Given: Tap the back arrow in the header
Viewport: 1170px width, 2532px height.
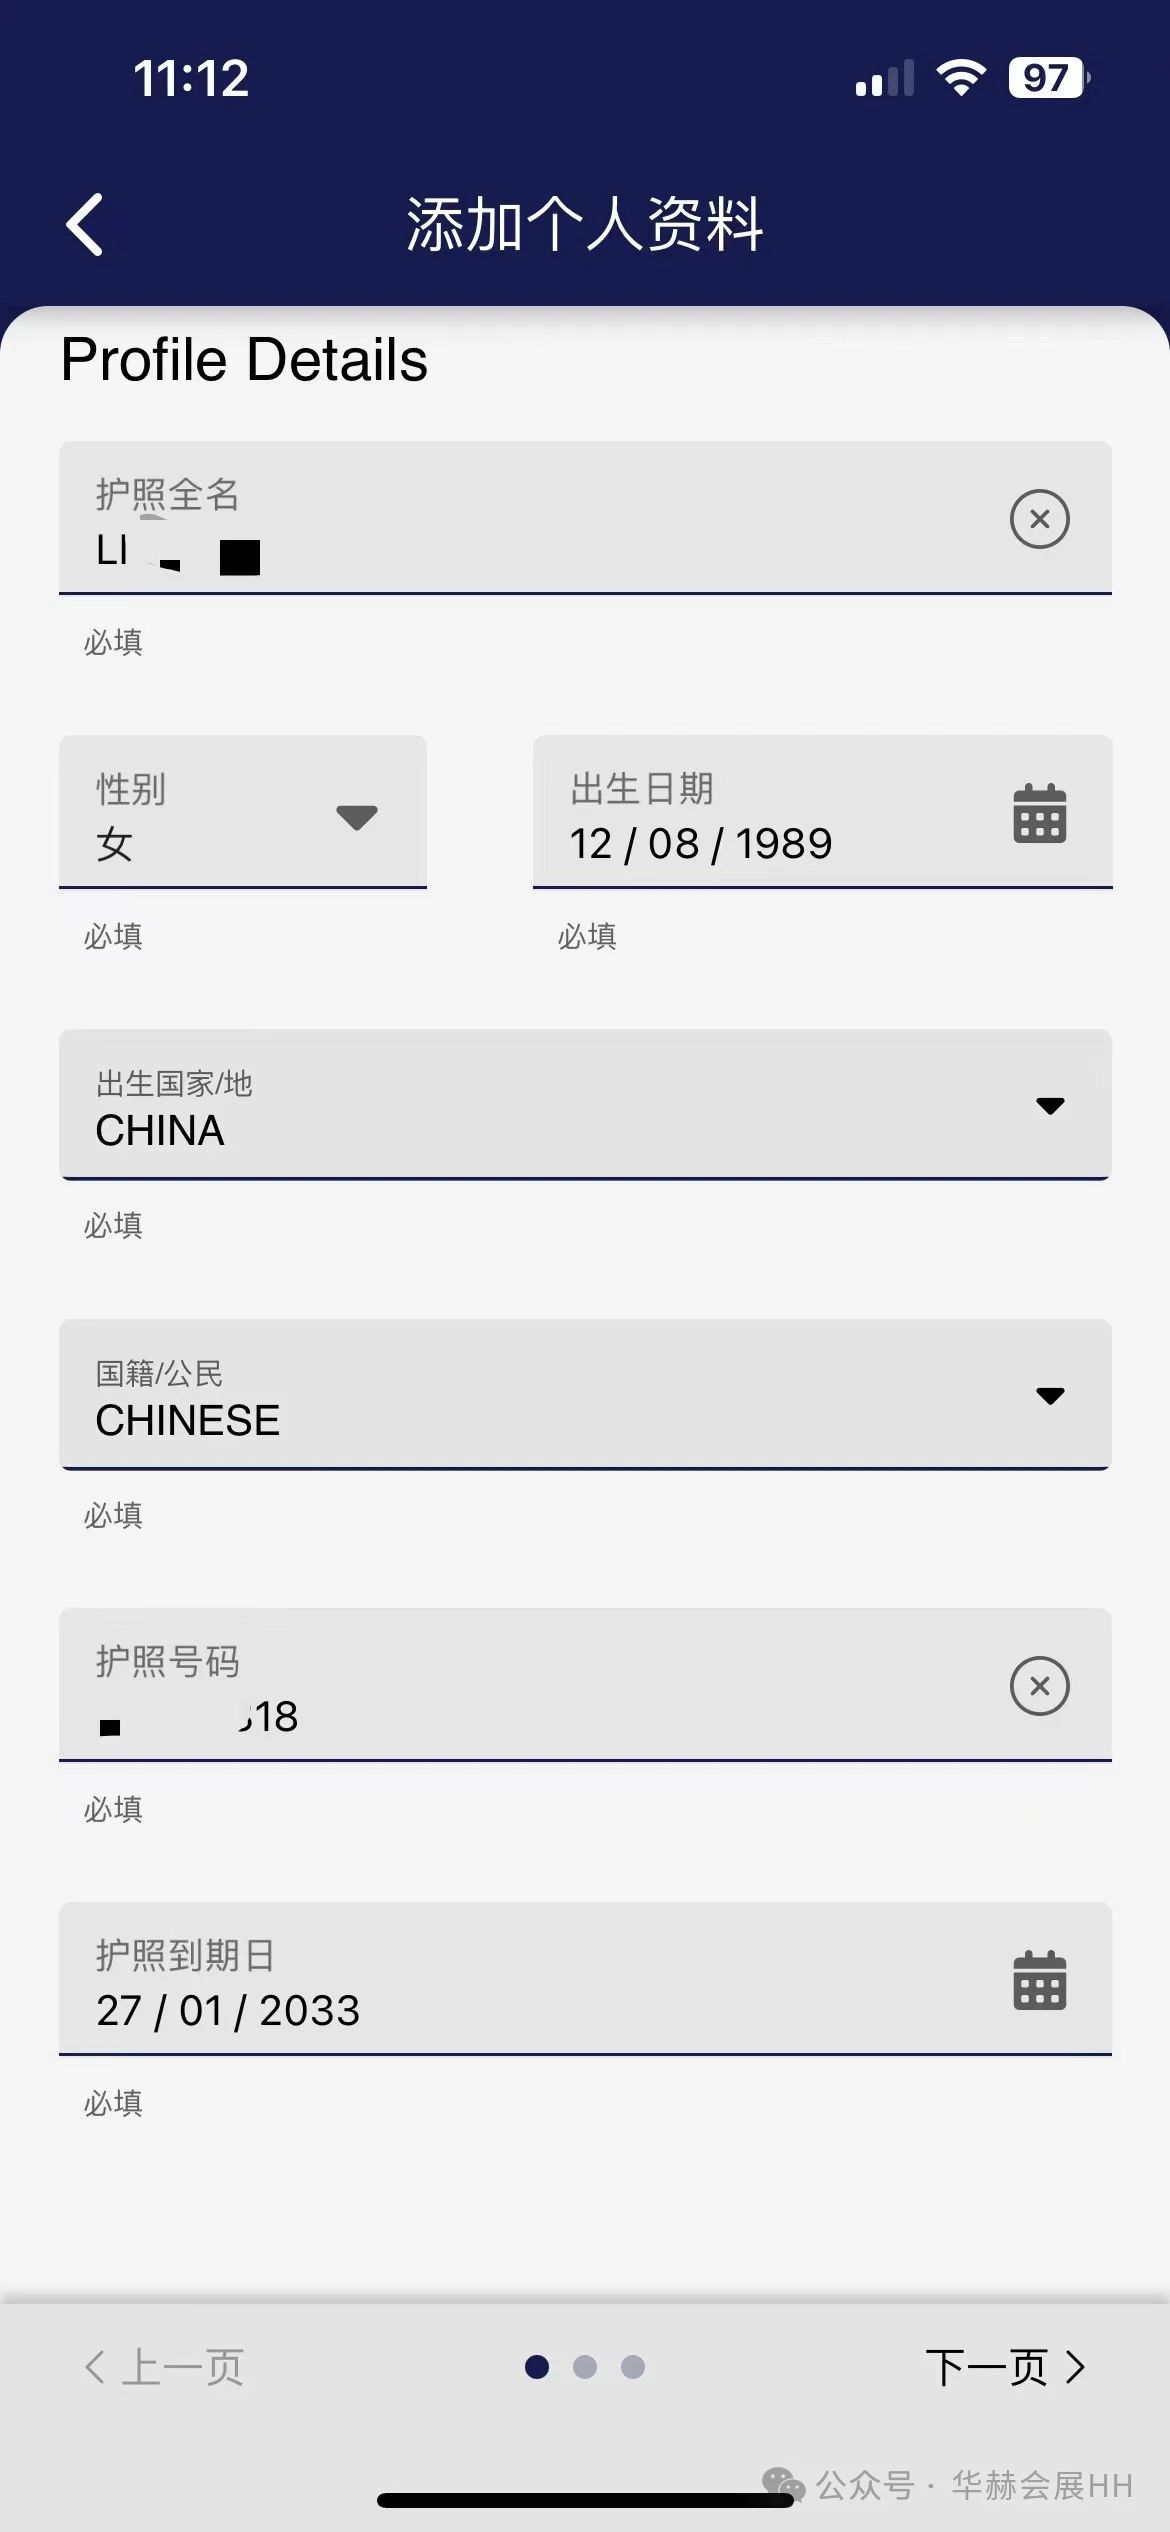Looking at the screenshot, I should (85, 225).
